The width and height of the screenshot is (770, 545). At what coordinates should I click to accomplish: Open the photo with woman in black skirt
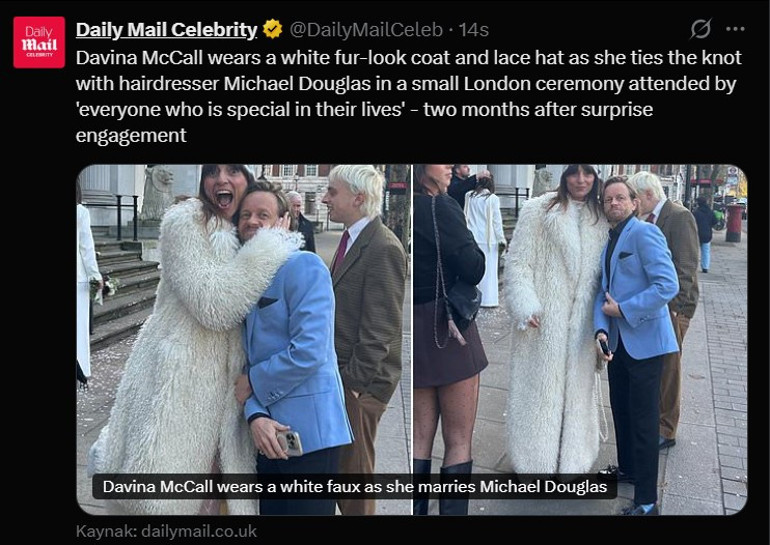(580, 340)
